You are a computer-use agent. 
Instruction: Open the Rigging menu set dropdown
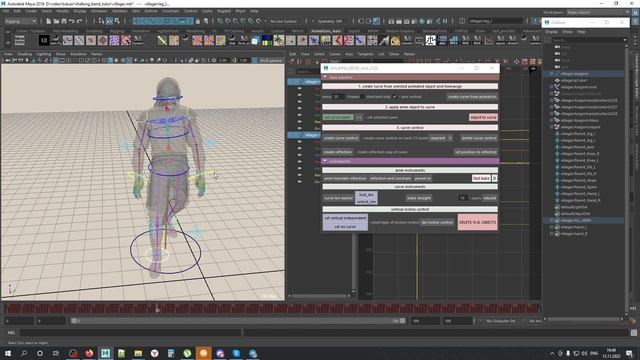pyautogui.click(x=20, y=21)
